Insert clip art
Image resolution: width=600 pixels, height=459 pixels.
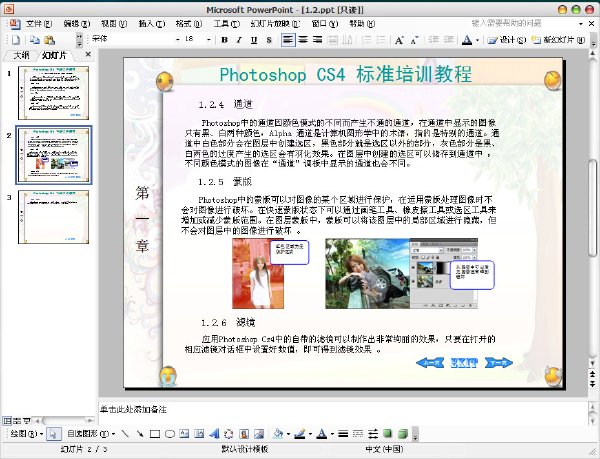(x=244, y=434)
